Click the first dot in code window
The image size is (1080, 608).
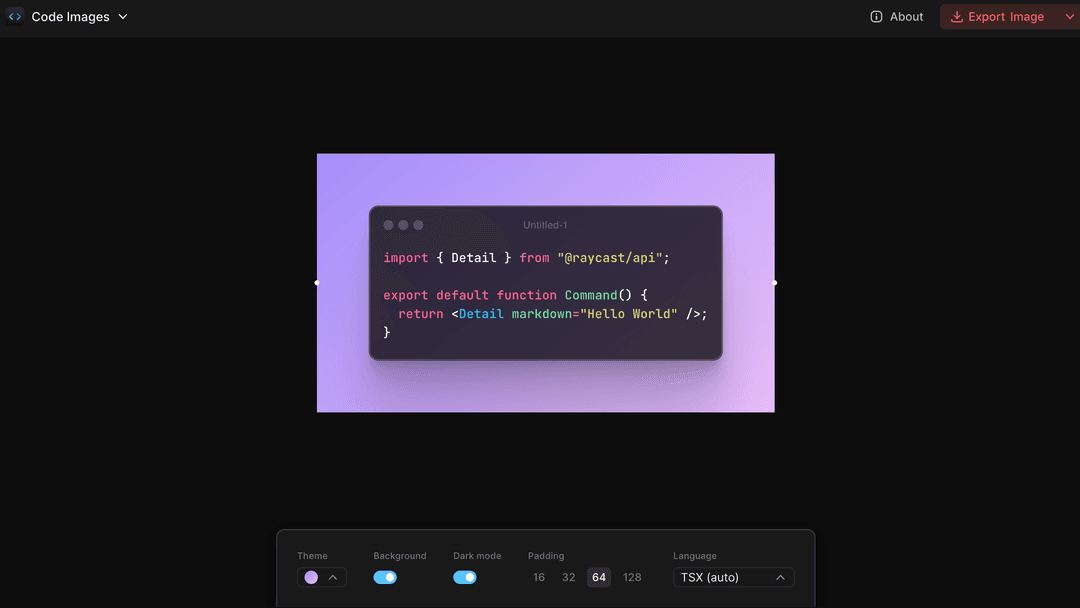pos(389,225)
